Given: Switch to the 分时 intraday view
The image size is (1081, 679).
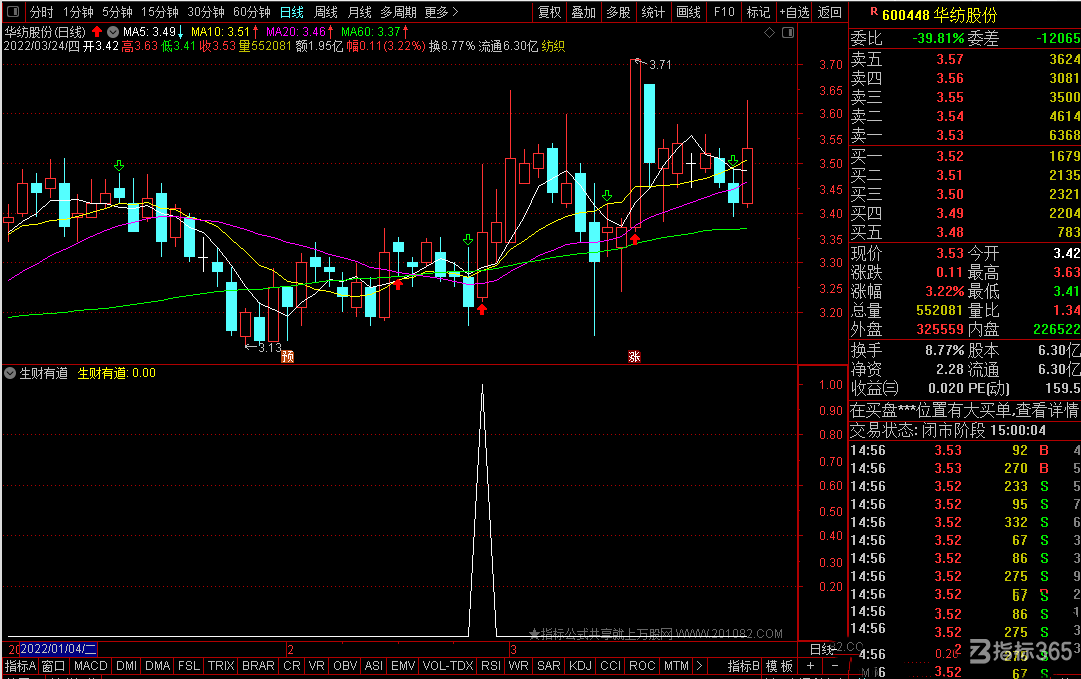Looking at the screenshot, I should pos(41,12).
